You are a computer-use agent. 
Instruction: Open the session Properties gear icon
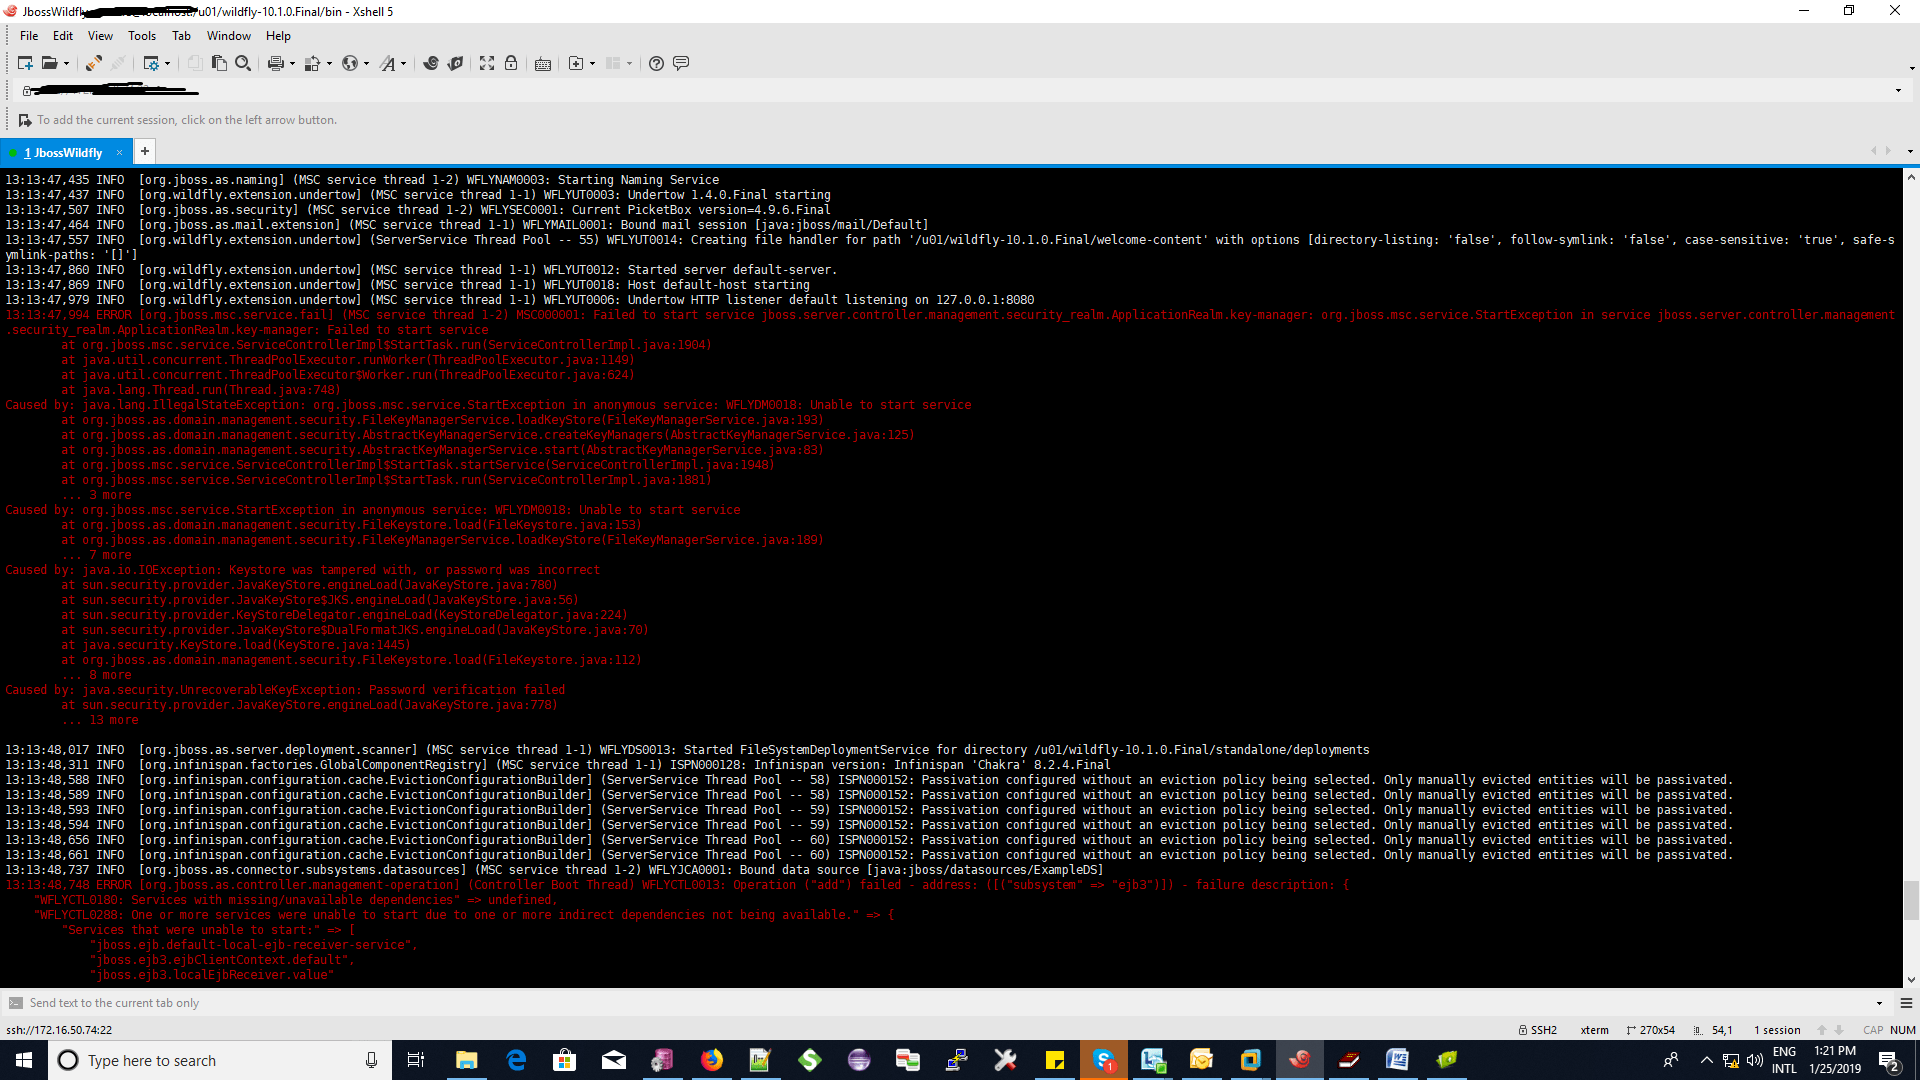(153, 63)
